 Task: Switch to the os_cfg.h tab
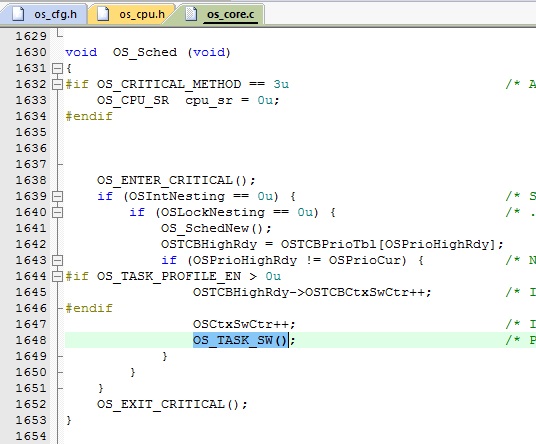click(x=43, y=14)
